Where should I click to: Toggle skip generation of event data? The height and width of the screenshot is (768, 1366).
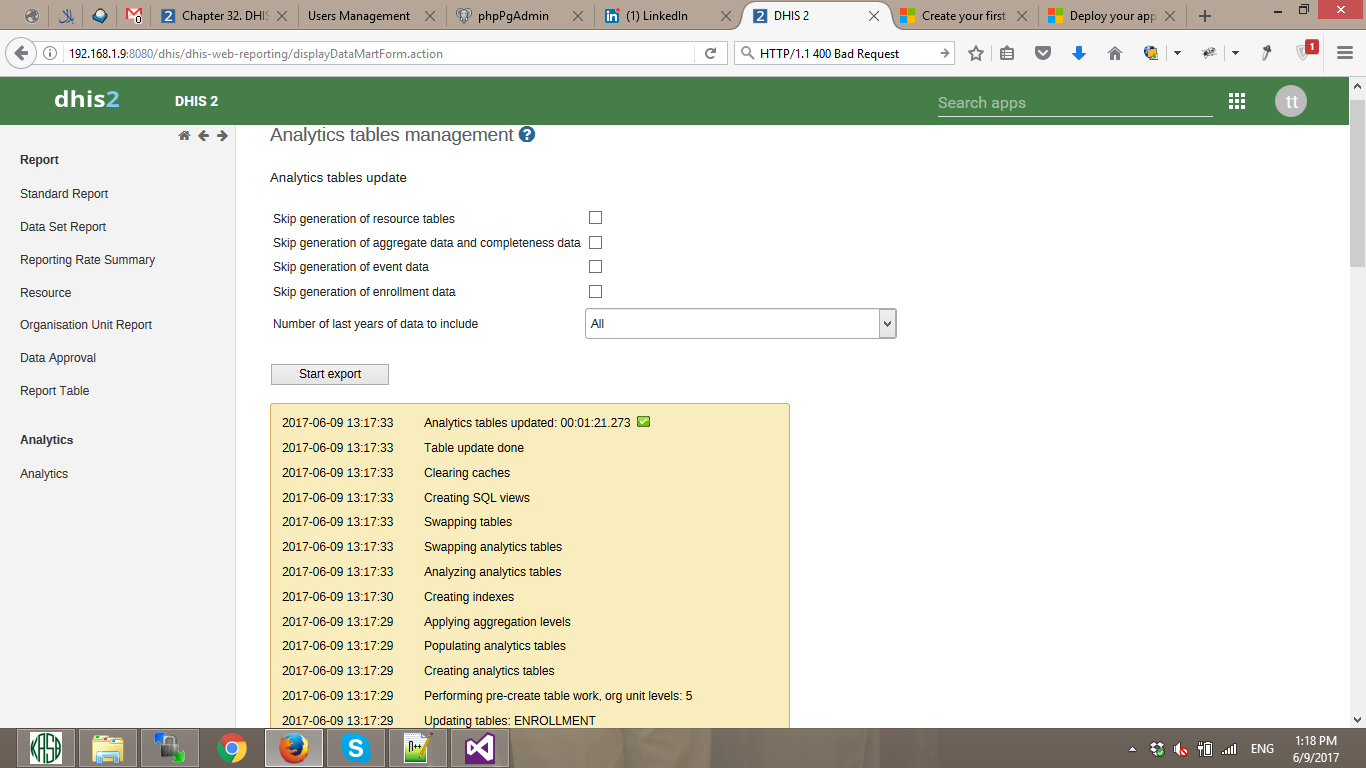[x=595, y=267]
